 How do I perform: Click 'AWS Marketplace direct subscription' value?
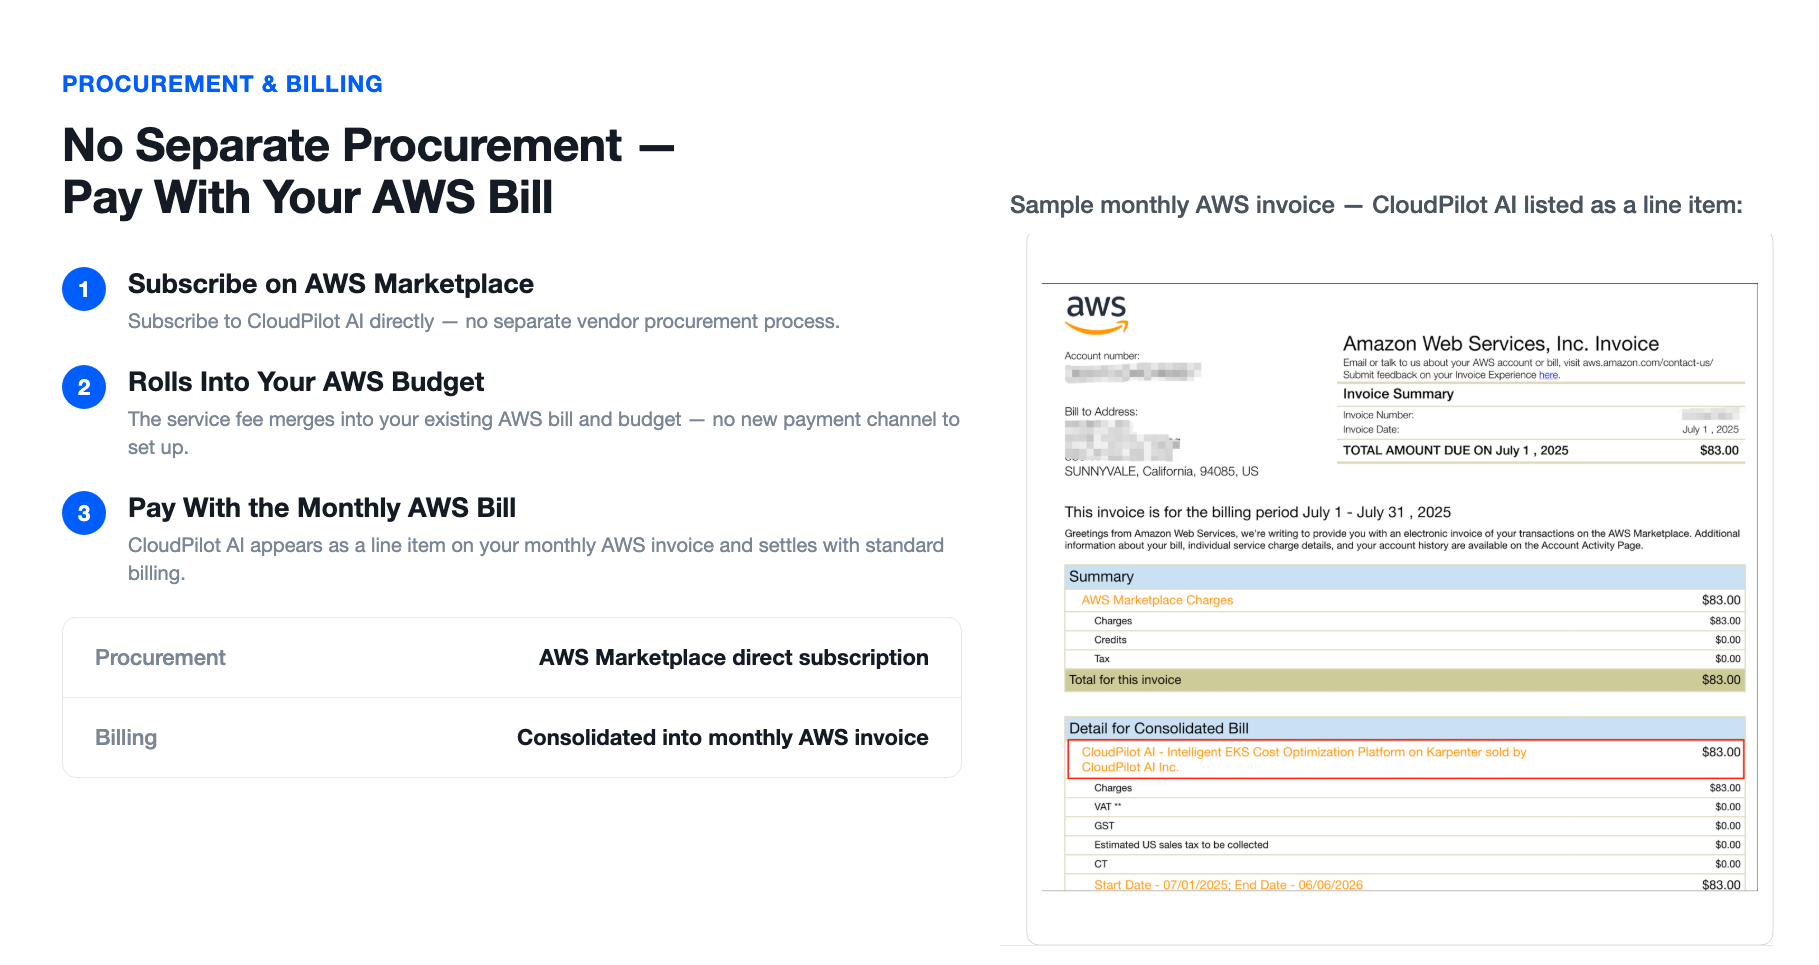[x=734, y=658]
